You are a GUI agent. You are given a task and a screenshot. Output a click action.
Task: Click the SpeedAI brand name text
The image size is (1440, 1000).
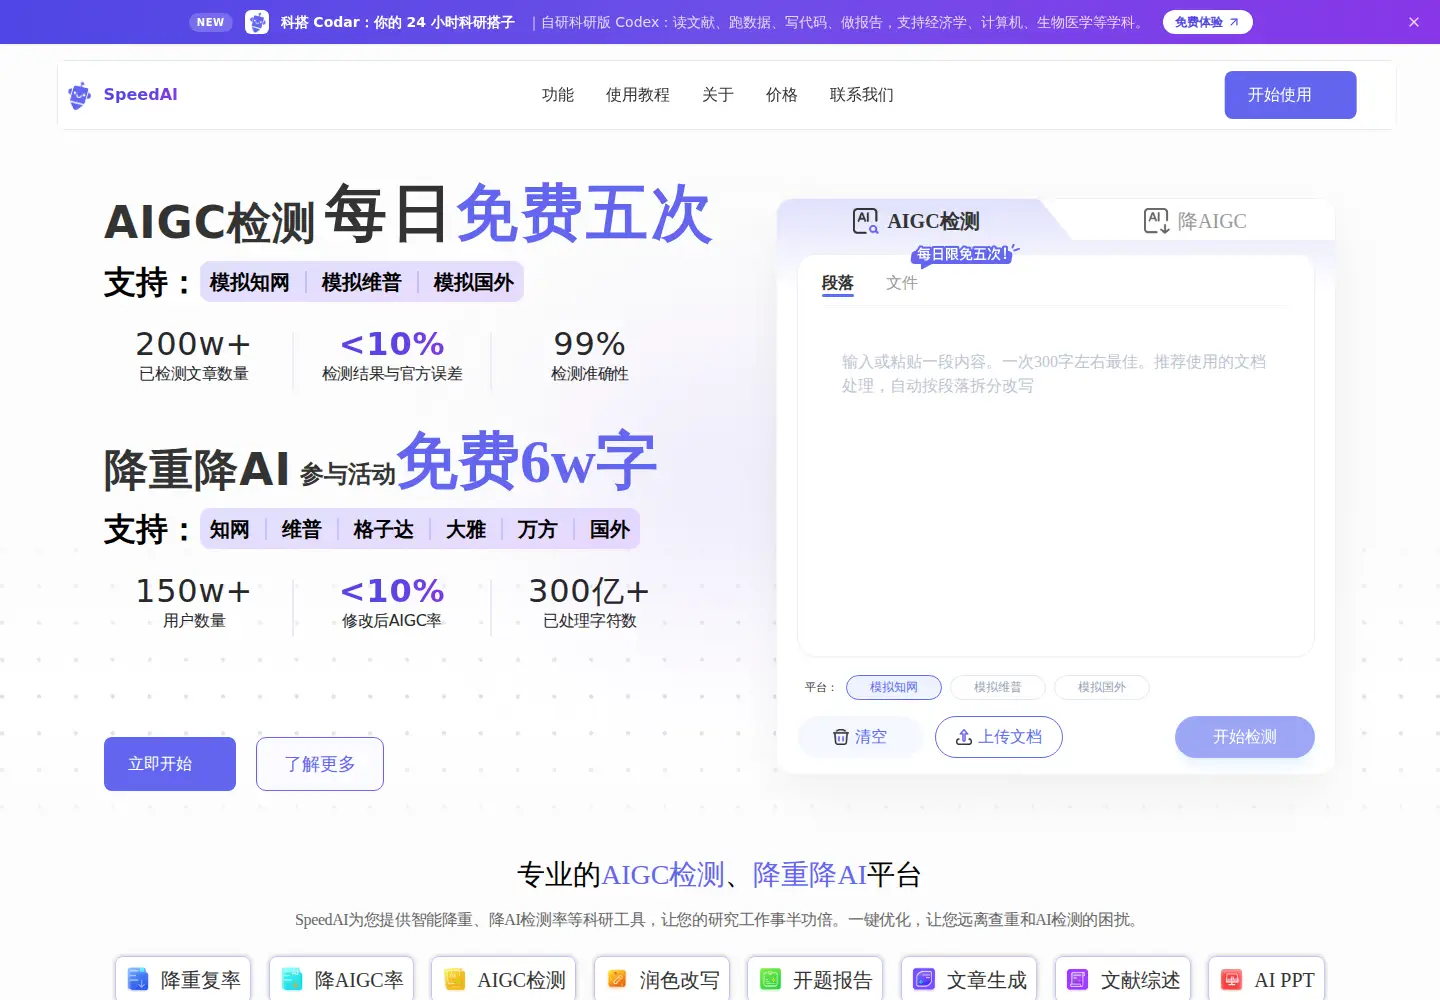click(141, 95)
